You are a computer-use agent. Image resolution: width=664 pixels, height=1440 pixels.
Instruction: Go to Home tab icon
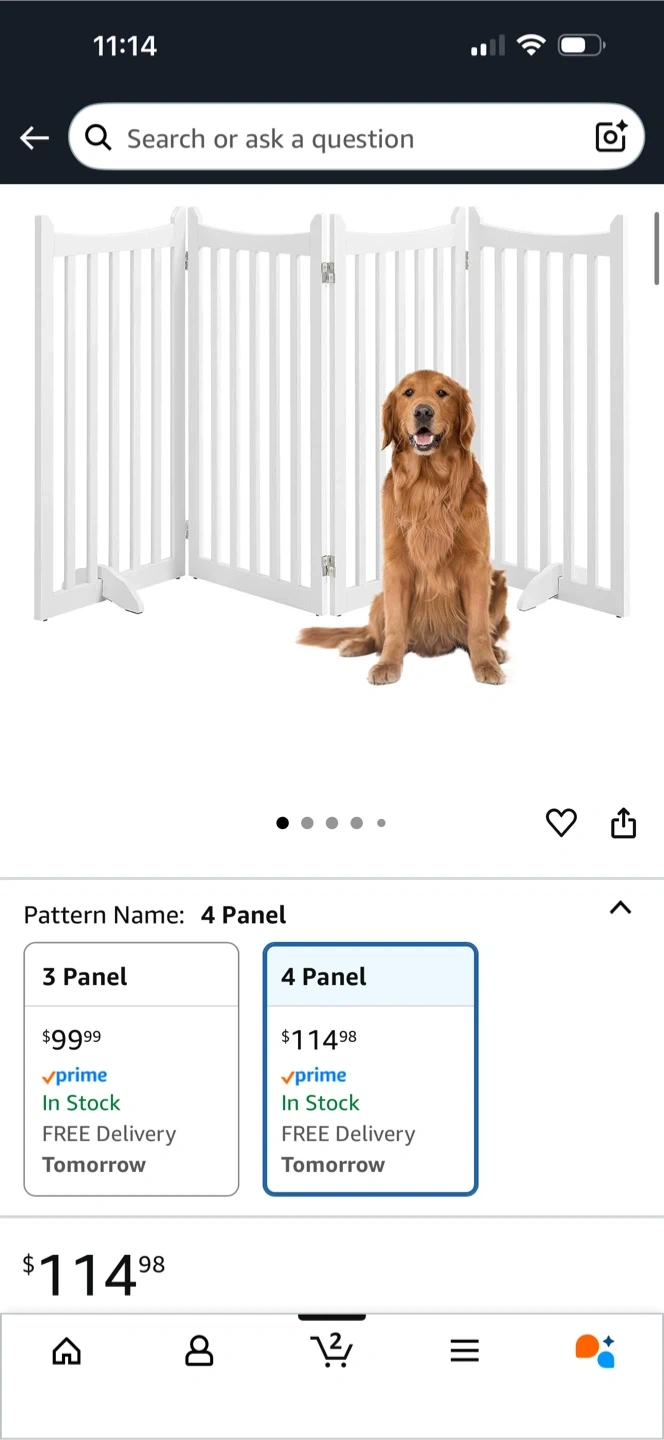67,1351
